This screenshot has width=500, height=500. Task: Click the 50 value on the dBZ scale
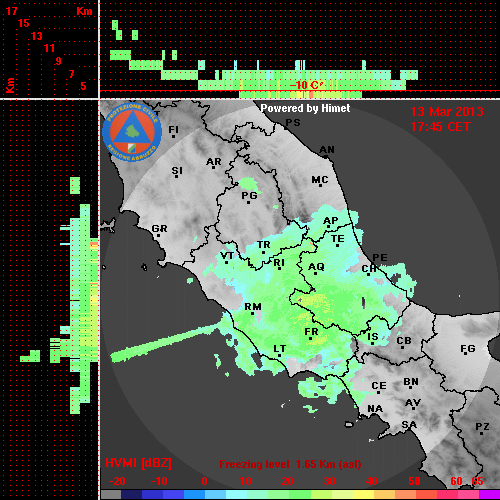[x=414, y=481]
